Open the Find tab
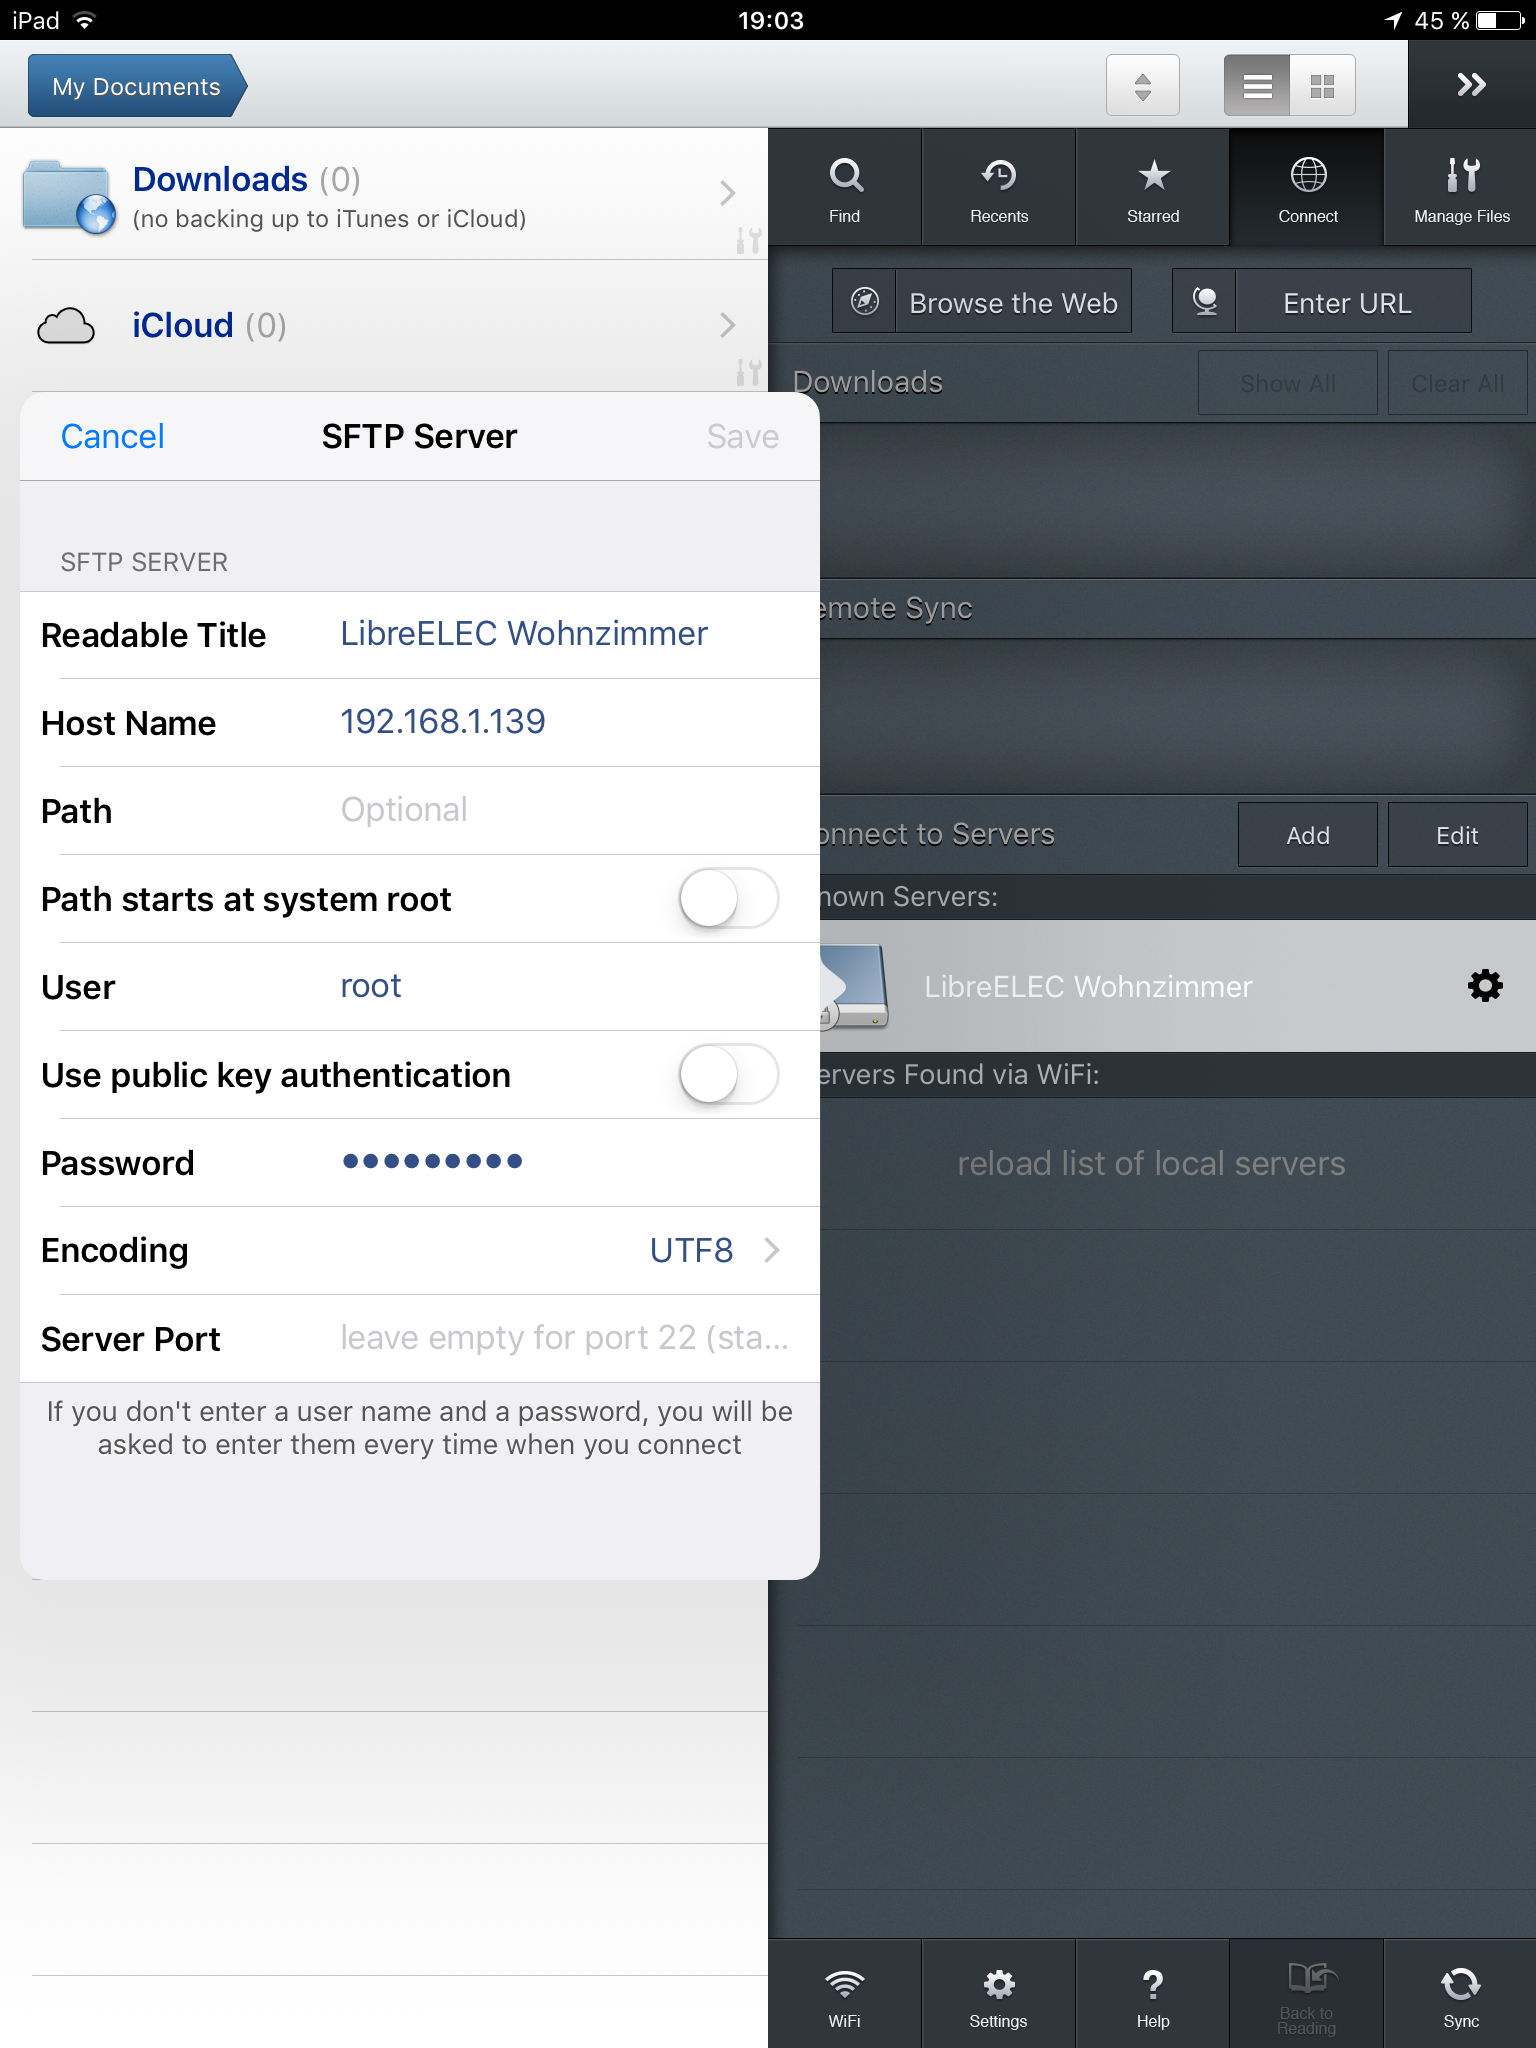 tap(845, 188)
